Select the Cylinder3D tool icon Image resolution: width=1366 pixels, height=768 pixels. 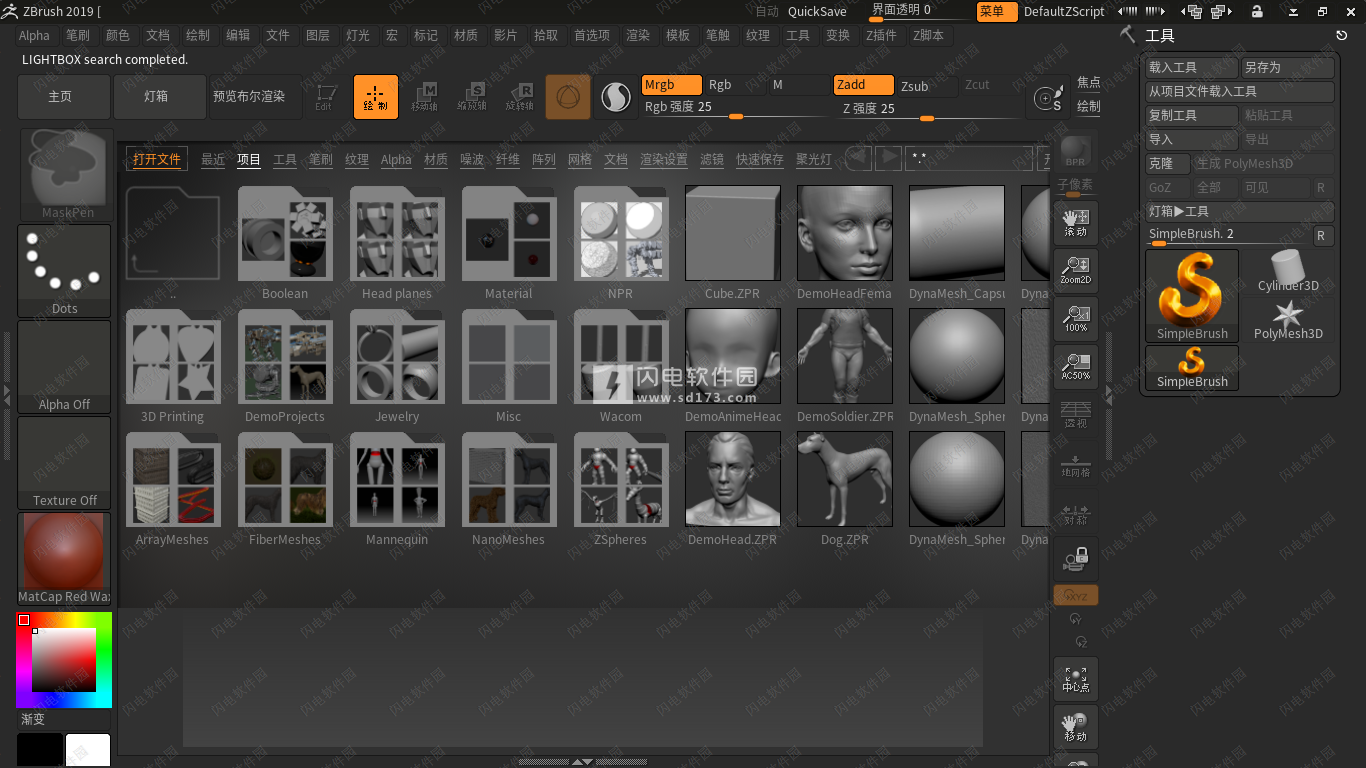pos(1287,272)
